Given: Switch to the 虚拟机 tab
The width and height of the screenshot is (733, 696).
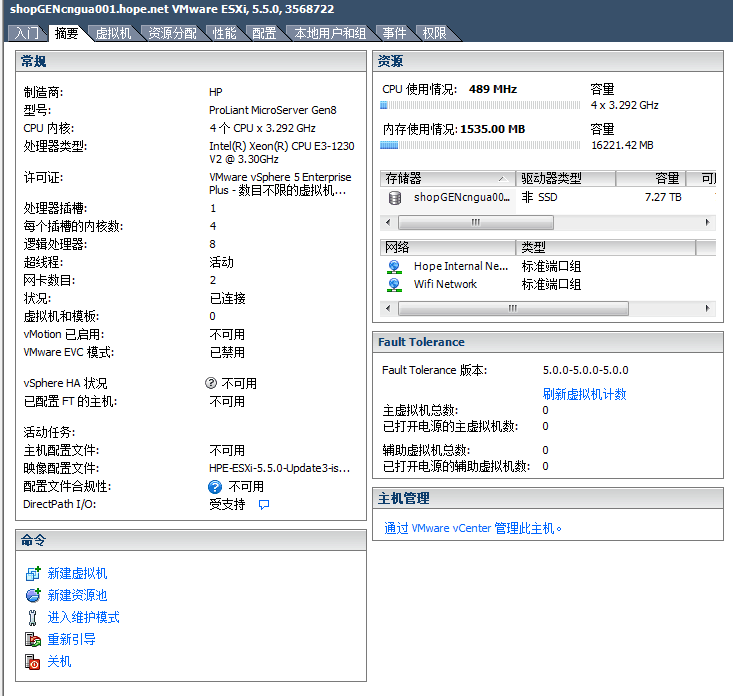Looking at the screenshot, I should [x=113, y=33].
